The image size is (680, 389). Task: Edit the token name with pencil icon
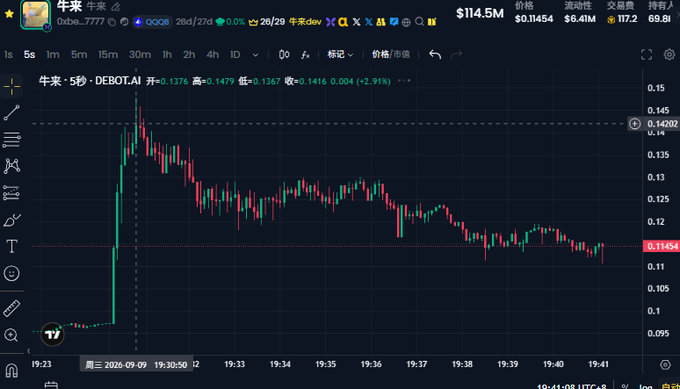[x=115, y=7]
